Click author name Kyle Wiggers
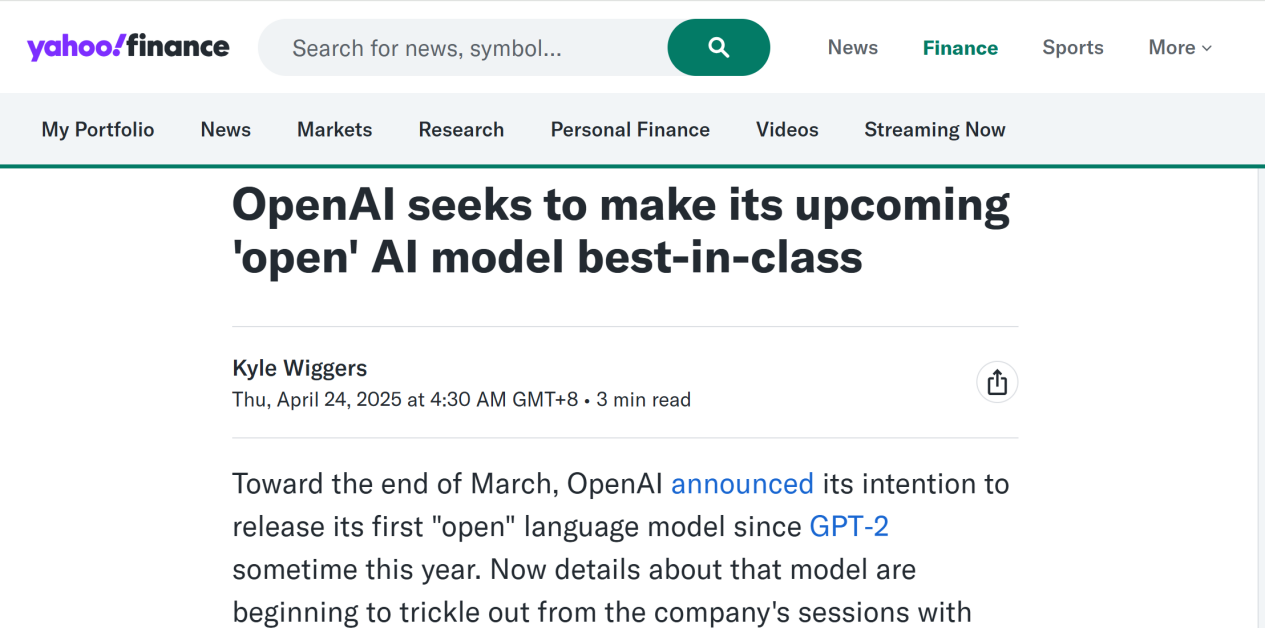 pyautogui.click(x=300, y=368)
